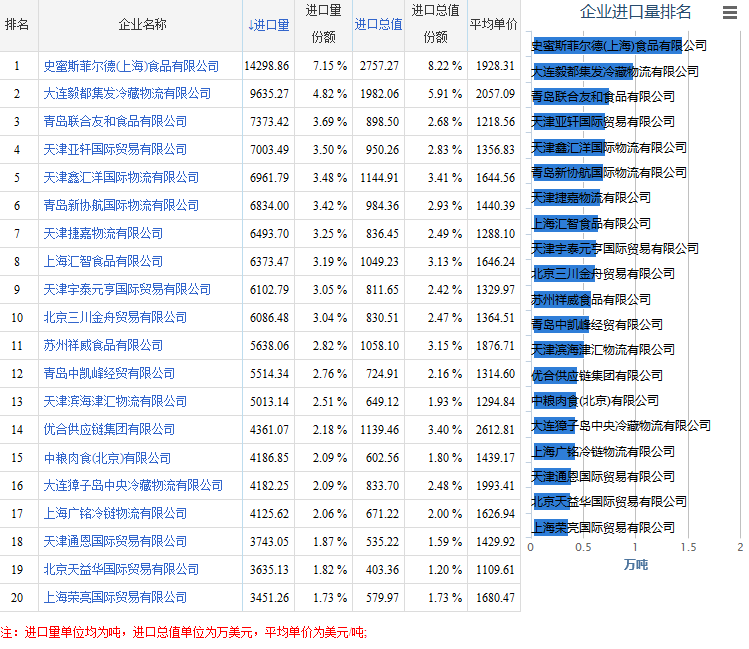Open 天津宇泰元亨国际贸易有限公司 company link

[127, 289]
